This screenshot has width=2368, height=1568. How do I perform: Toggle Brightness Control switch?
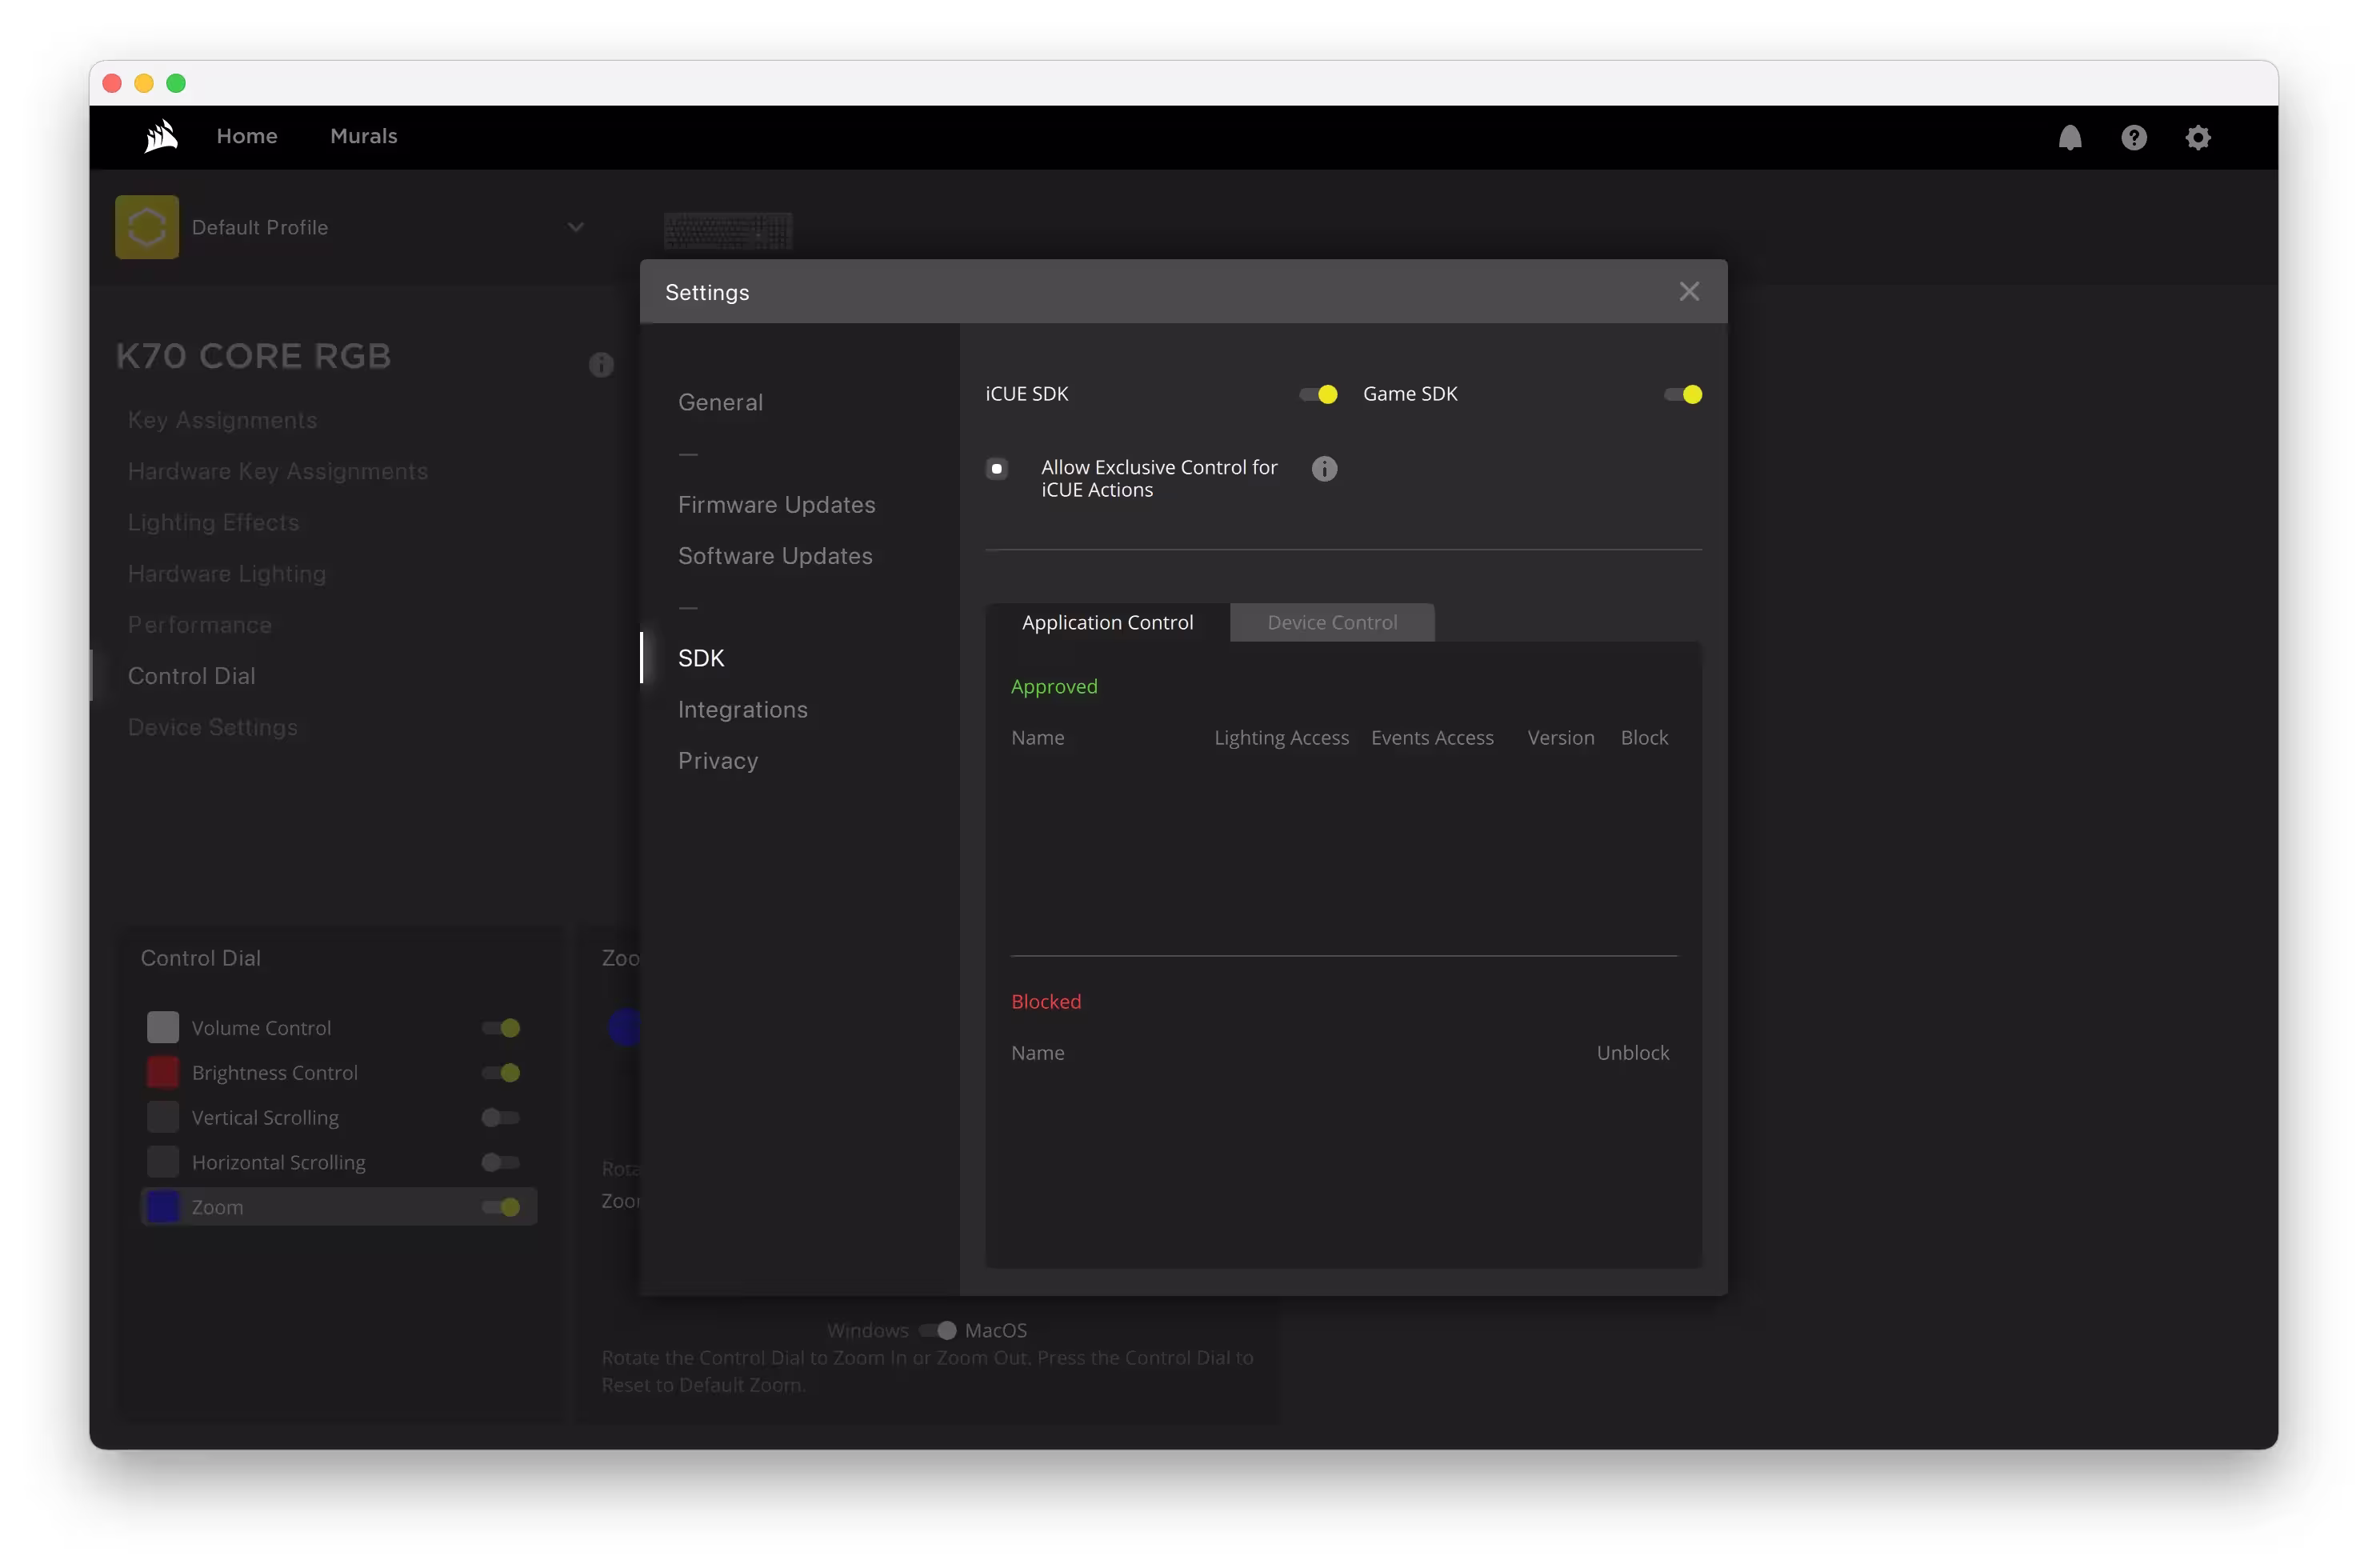tap(501, 1072)
